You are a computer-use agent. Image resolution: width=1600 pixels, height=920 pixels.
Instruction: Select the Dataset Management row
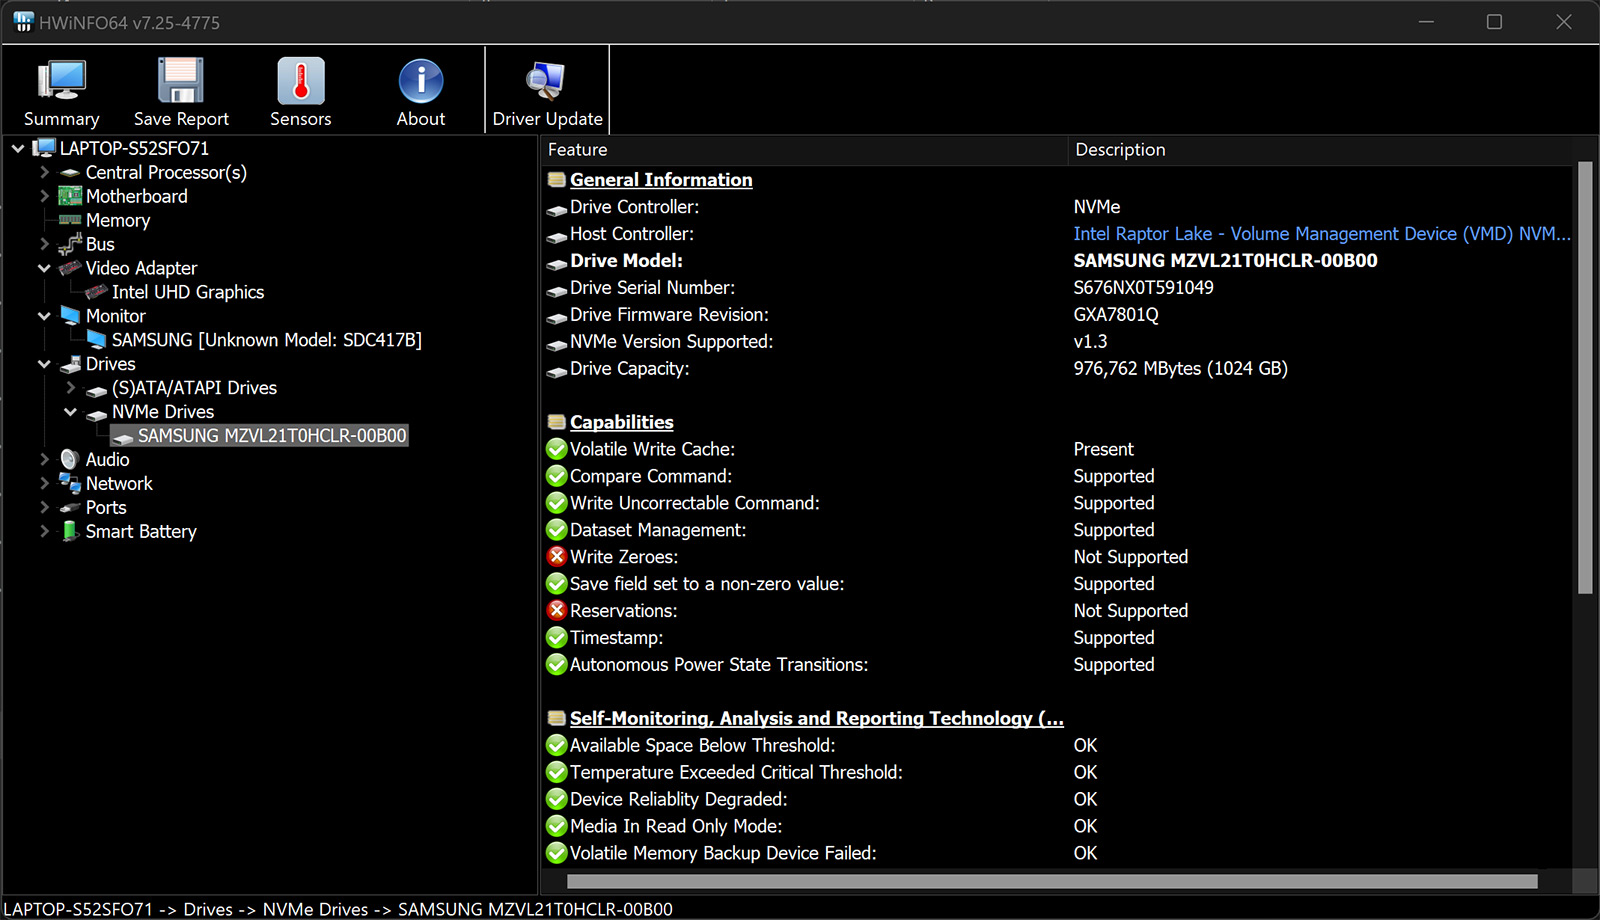coord(1056,530)
